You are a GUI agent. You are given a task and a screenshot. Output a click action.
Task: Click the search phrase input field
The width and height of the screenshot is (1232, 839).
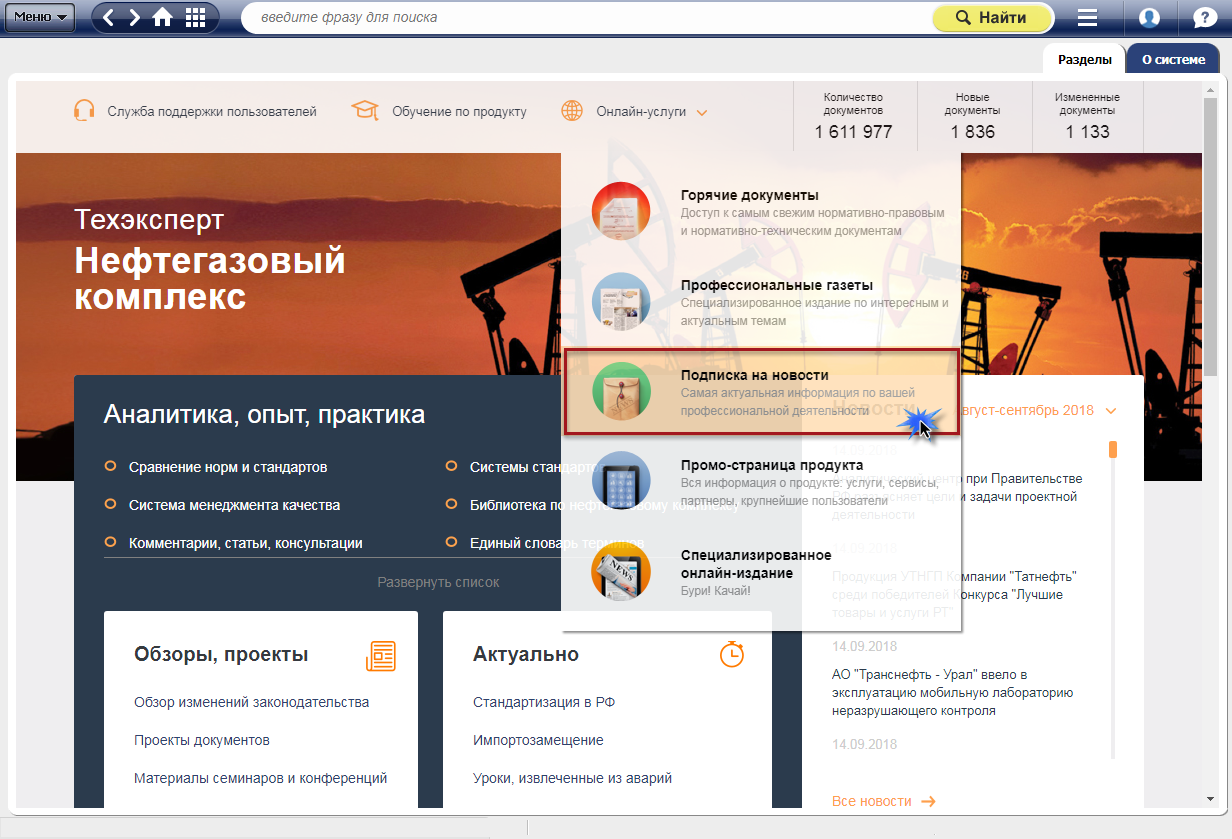(585, 18)
